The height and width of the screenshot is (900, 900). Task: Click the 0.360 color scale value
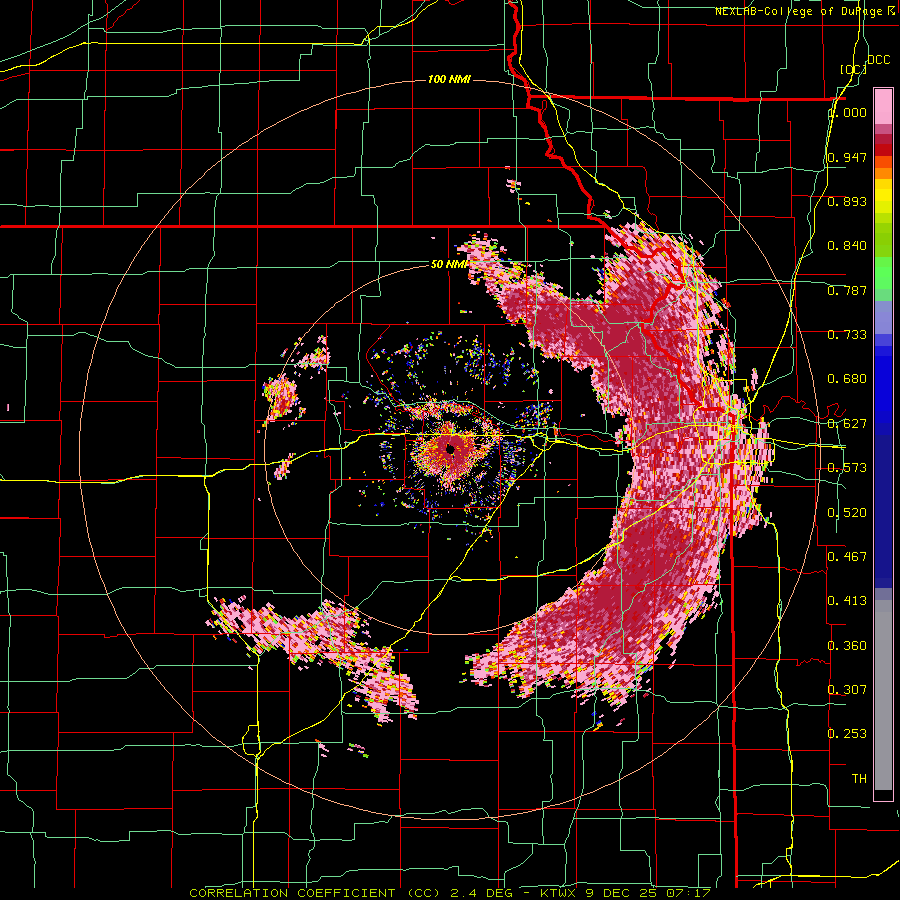click(x=847, y=645)
